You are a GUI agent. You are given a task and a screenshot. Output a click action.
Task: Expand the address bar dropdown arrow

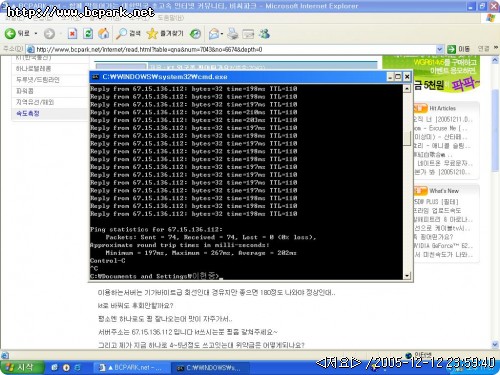(x=440, y=49)
